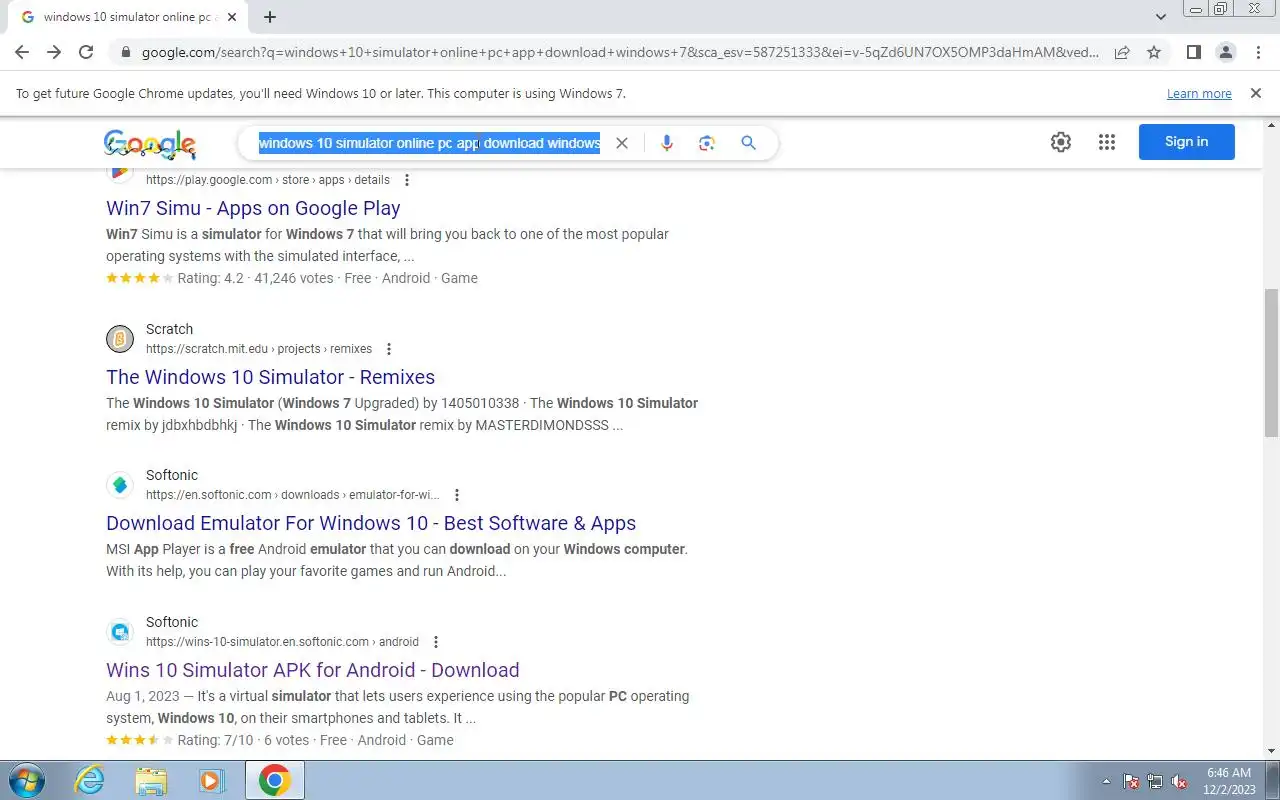Open Google apps grid

point(1106,142)
